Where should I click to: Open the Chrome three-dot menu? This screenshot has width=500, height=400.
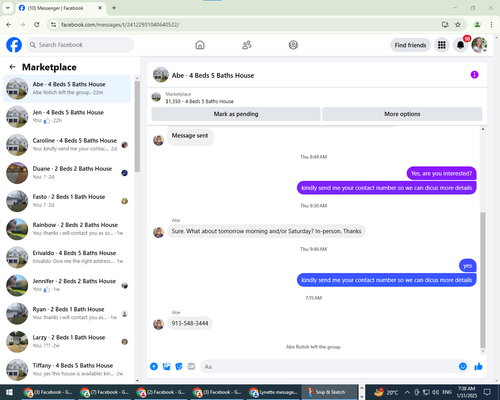[x=491, y=24]
